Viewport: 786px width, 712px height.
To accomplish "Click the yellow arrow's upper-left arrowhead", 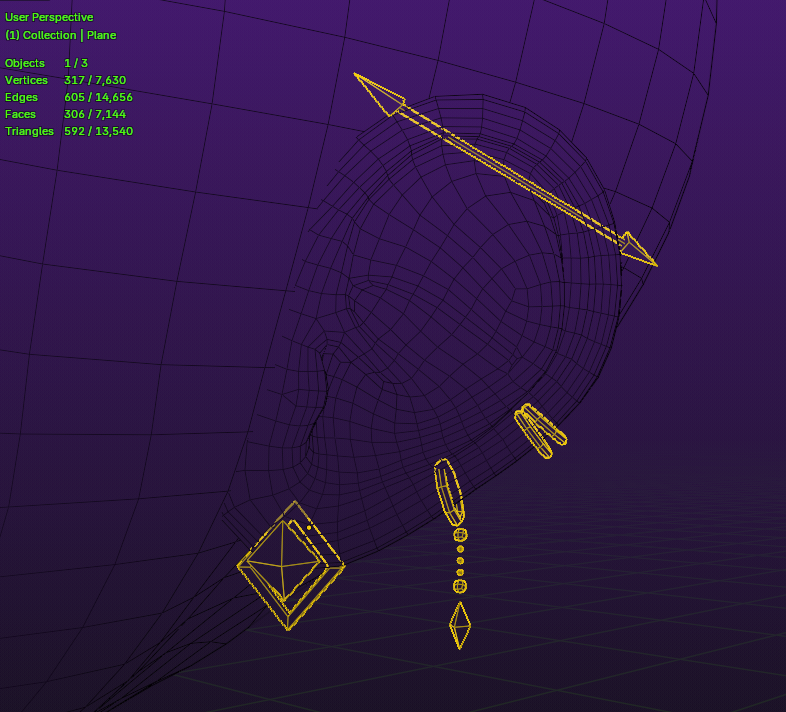I will [x=380, y=93].
